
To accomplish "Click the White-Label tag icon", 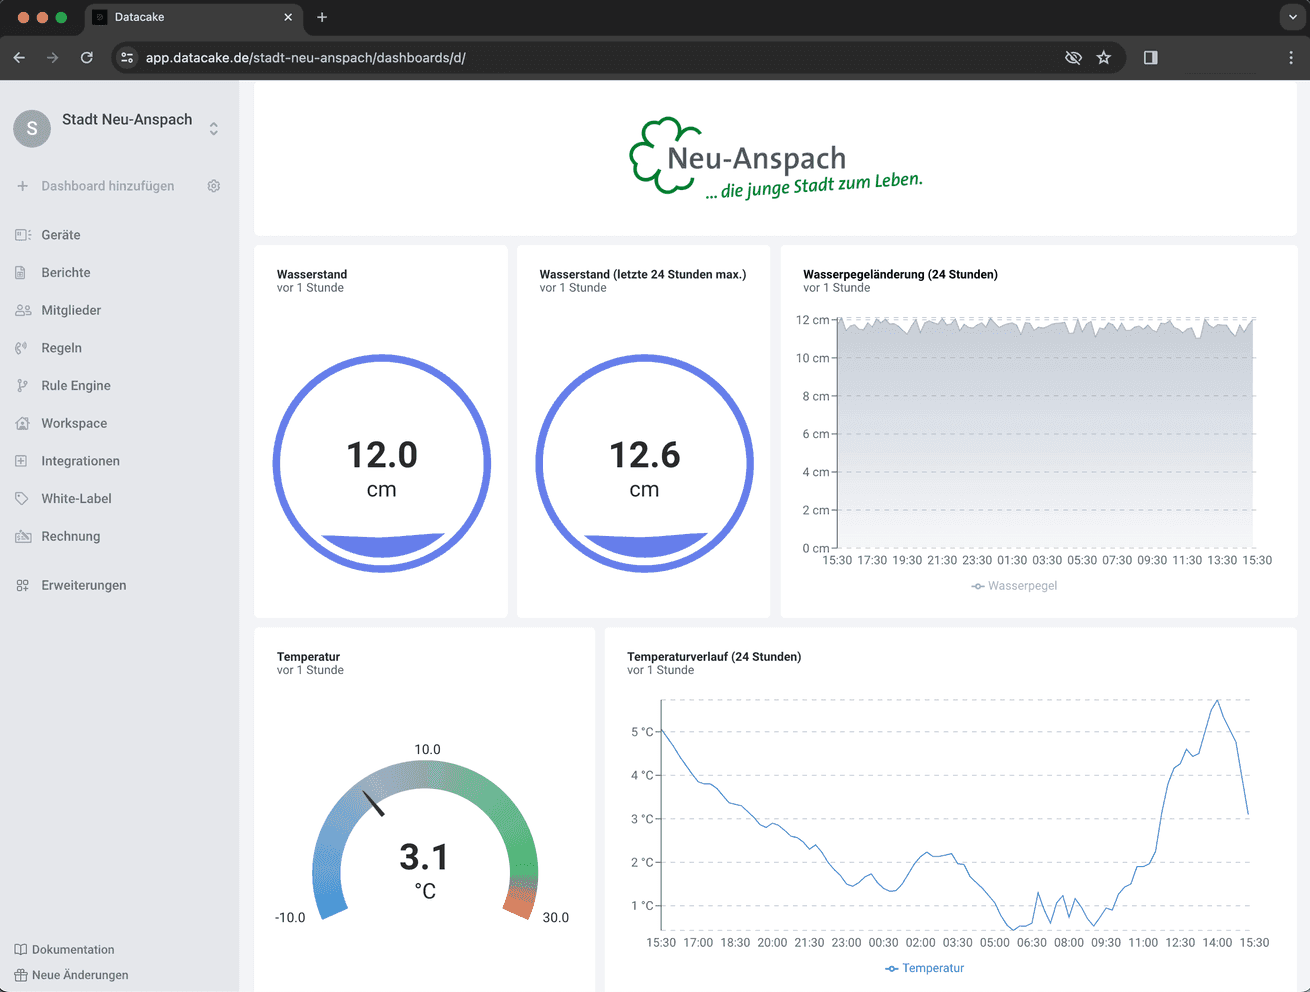I will click(x=22, y=499).
